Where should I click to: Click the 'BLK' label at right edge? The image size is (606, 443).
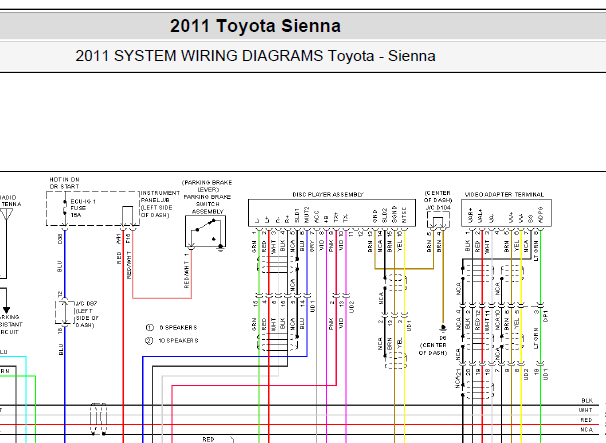[x=587, y=400]
